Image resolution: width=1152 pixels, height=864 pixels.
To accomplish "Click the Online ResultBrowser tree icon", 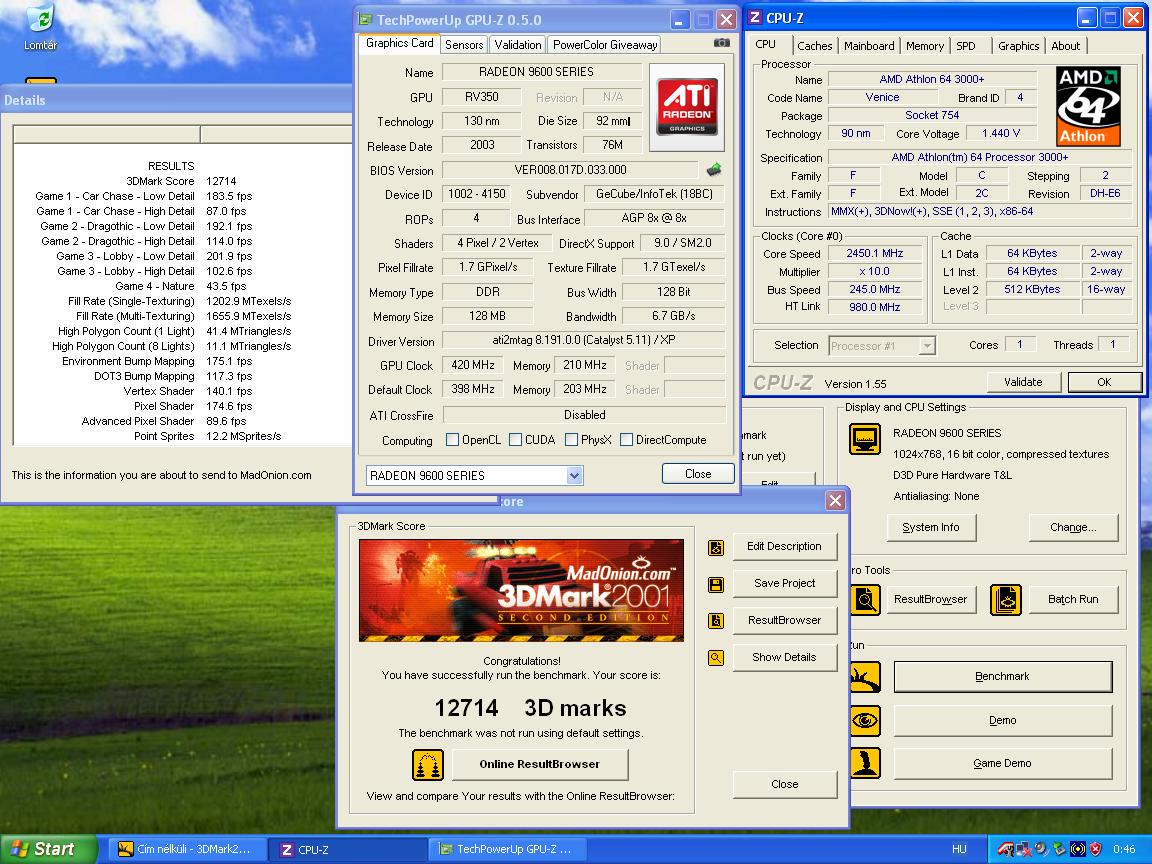I will point(428,765).
